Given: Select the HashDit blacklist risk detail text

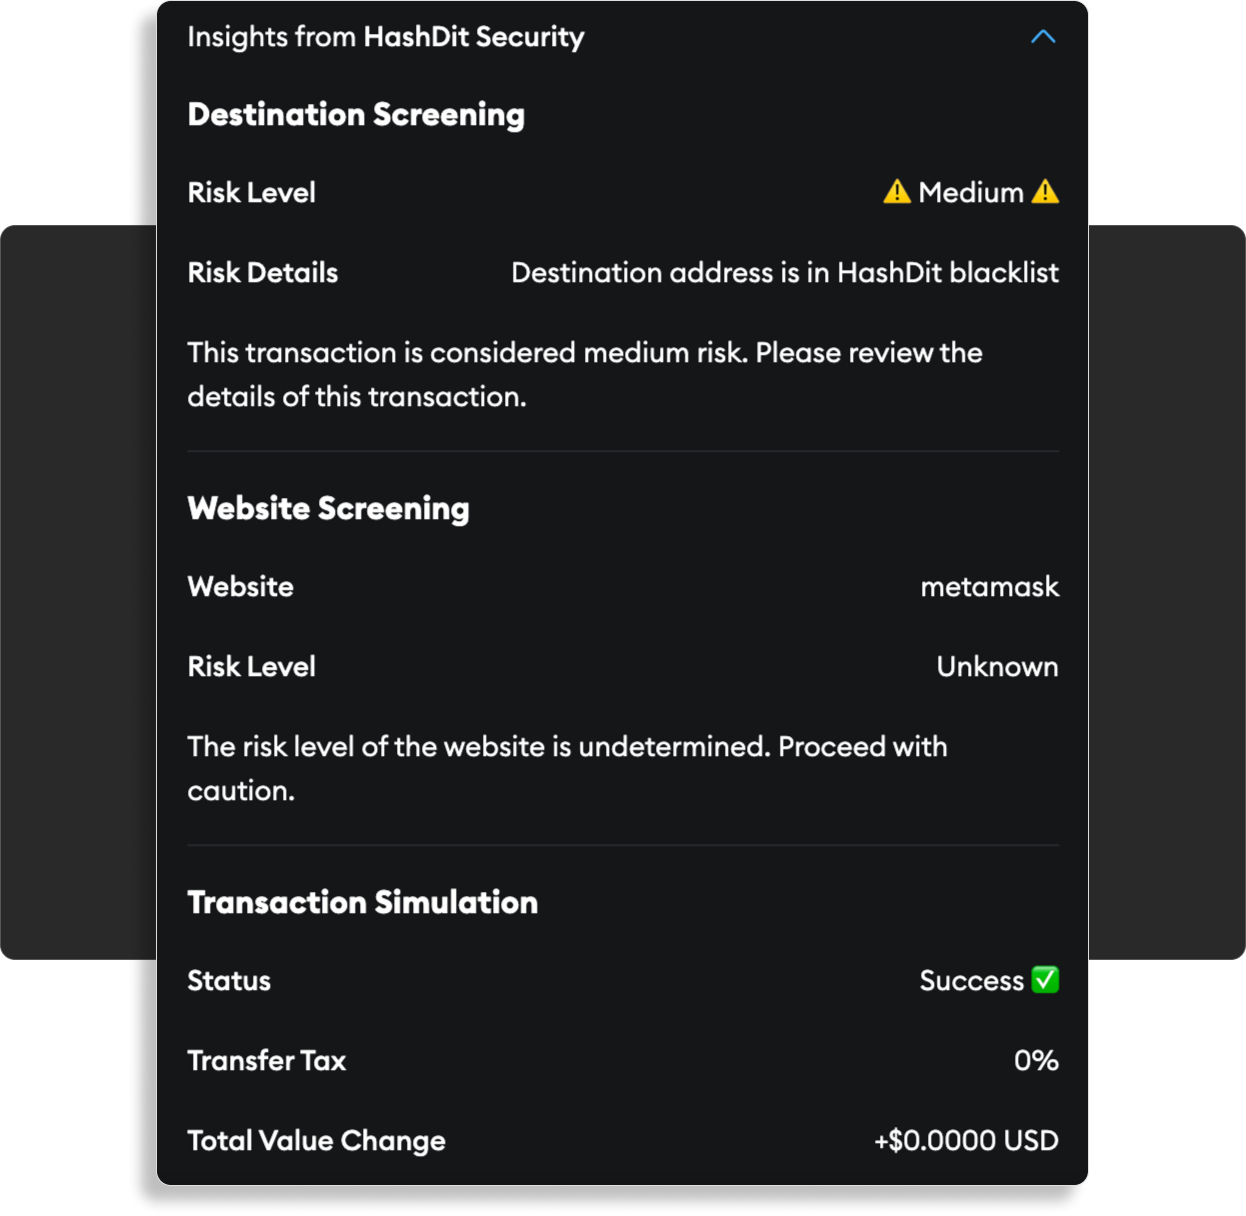Looking at the screenshot, I should click(x=784, y=272).
